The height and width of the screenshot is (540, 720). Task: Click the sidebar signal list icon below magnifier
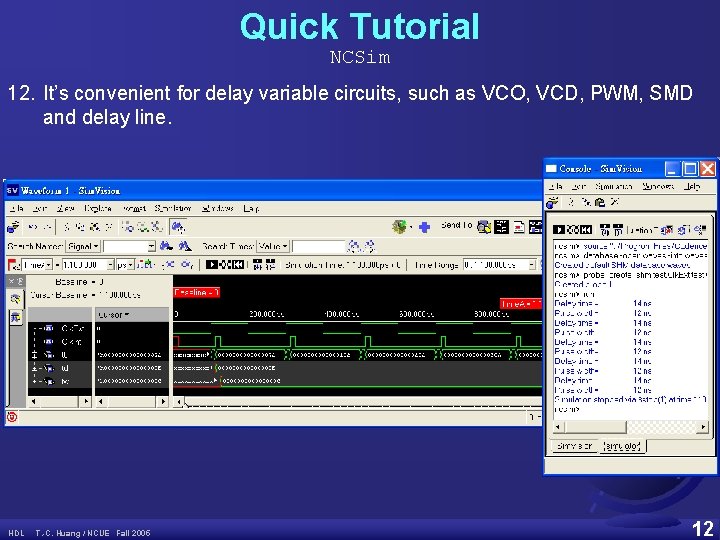tap(16, 317)
